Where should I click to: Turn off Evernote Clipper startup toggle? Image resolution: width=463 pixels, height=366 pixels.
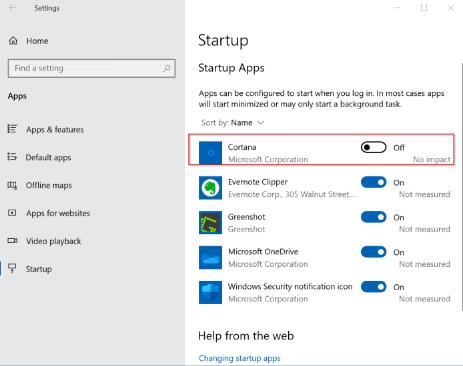point(373,182)
